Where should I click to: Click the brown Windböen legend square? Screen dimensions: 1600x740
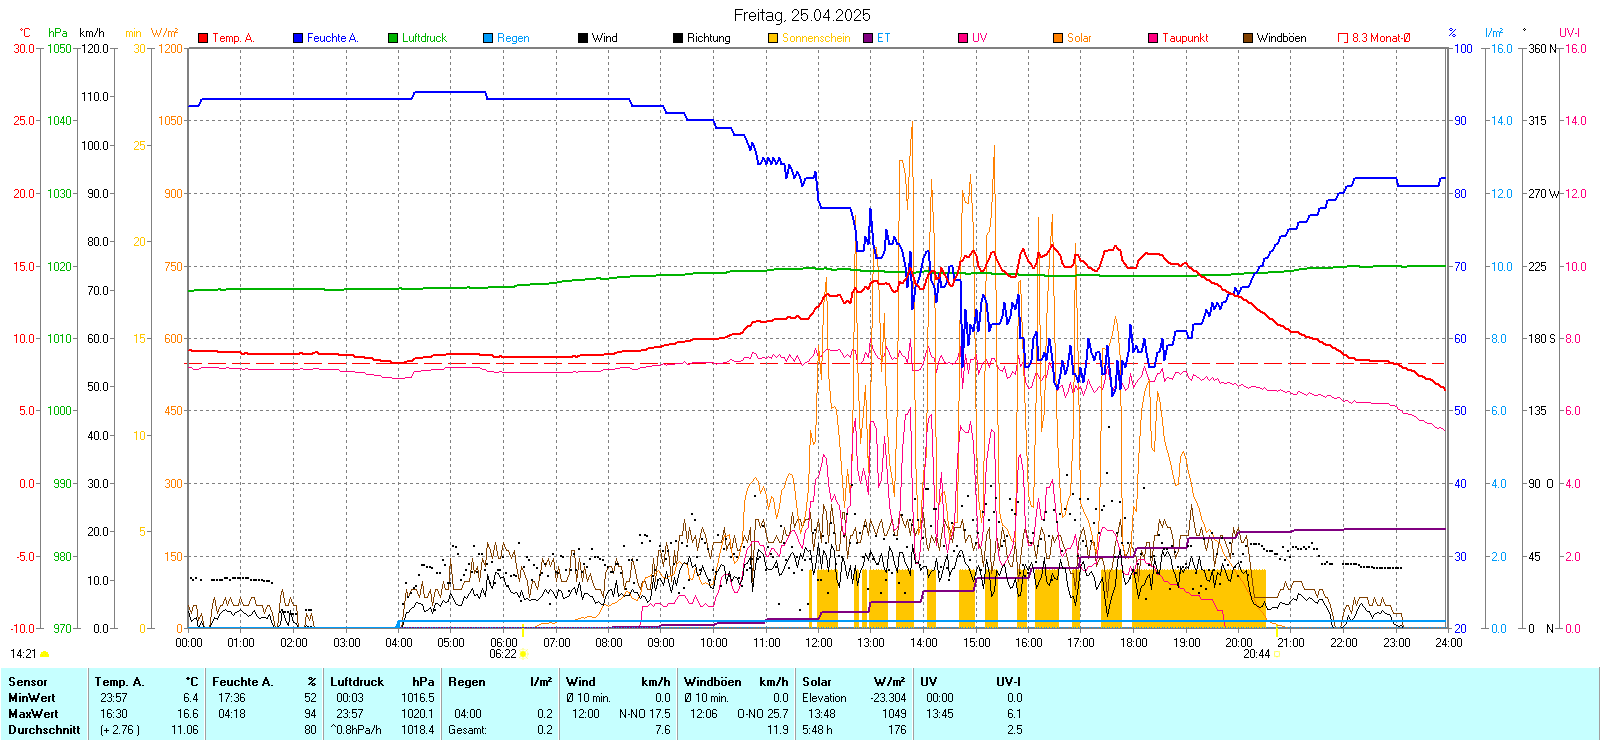[x=1248, y=38]
